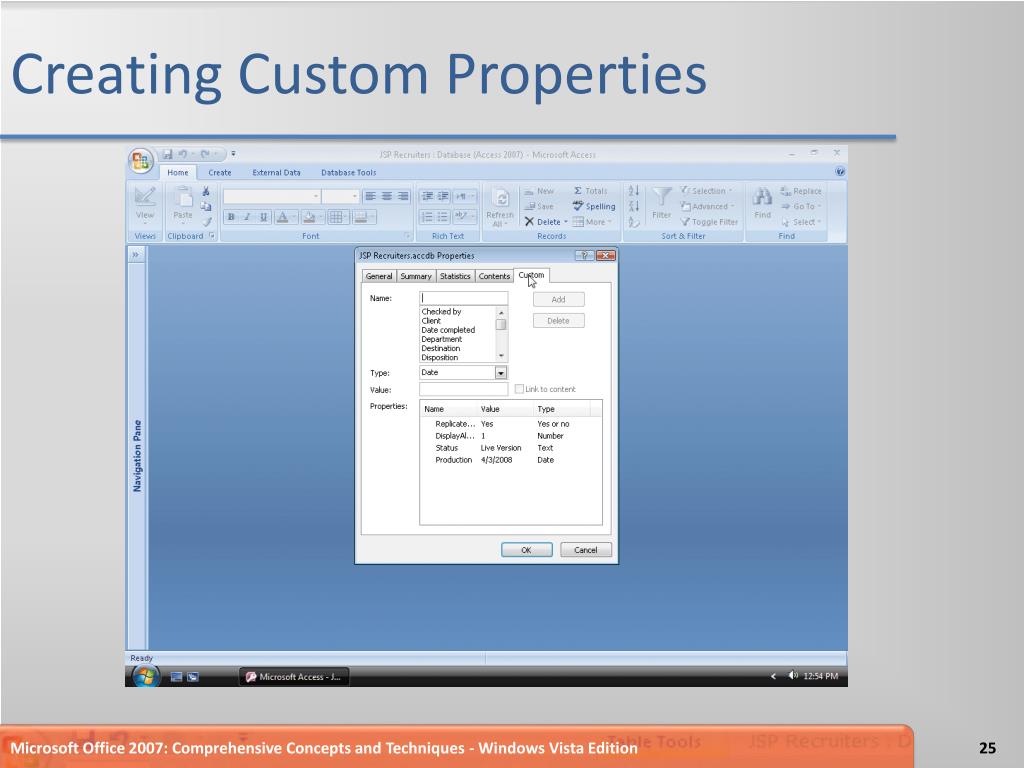The width and height of the screenshot is (1024, 768).
Task: Click the Office Button orb
Action: click(x=140, y=161)
